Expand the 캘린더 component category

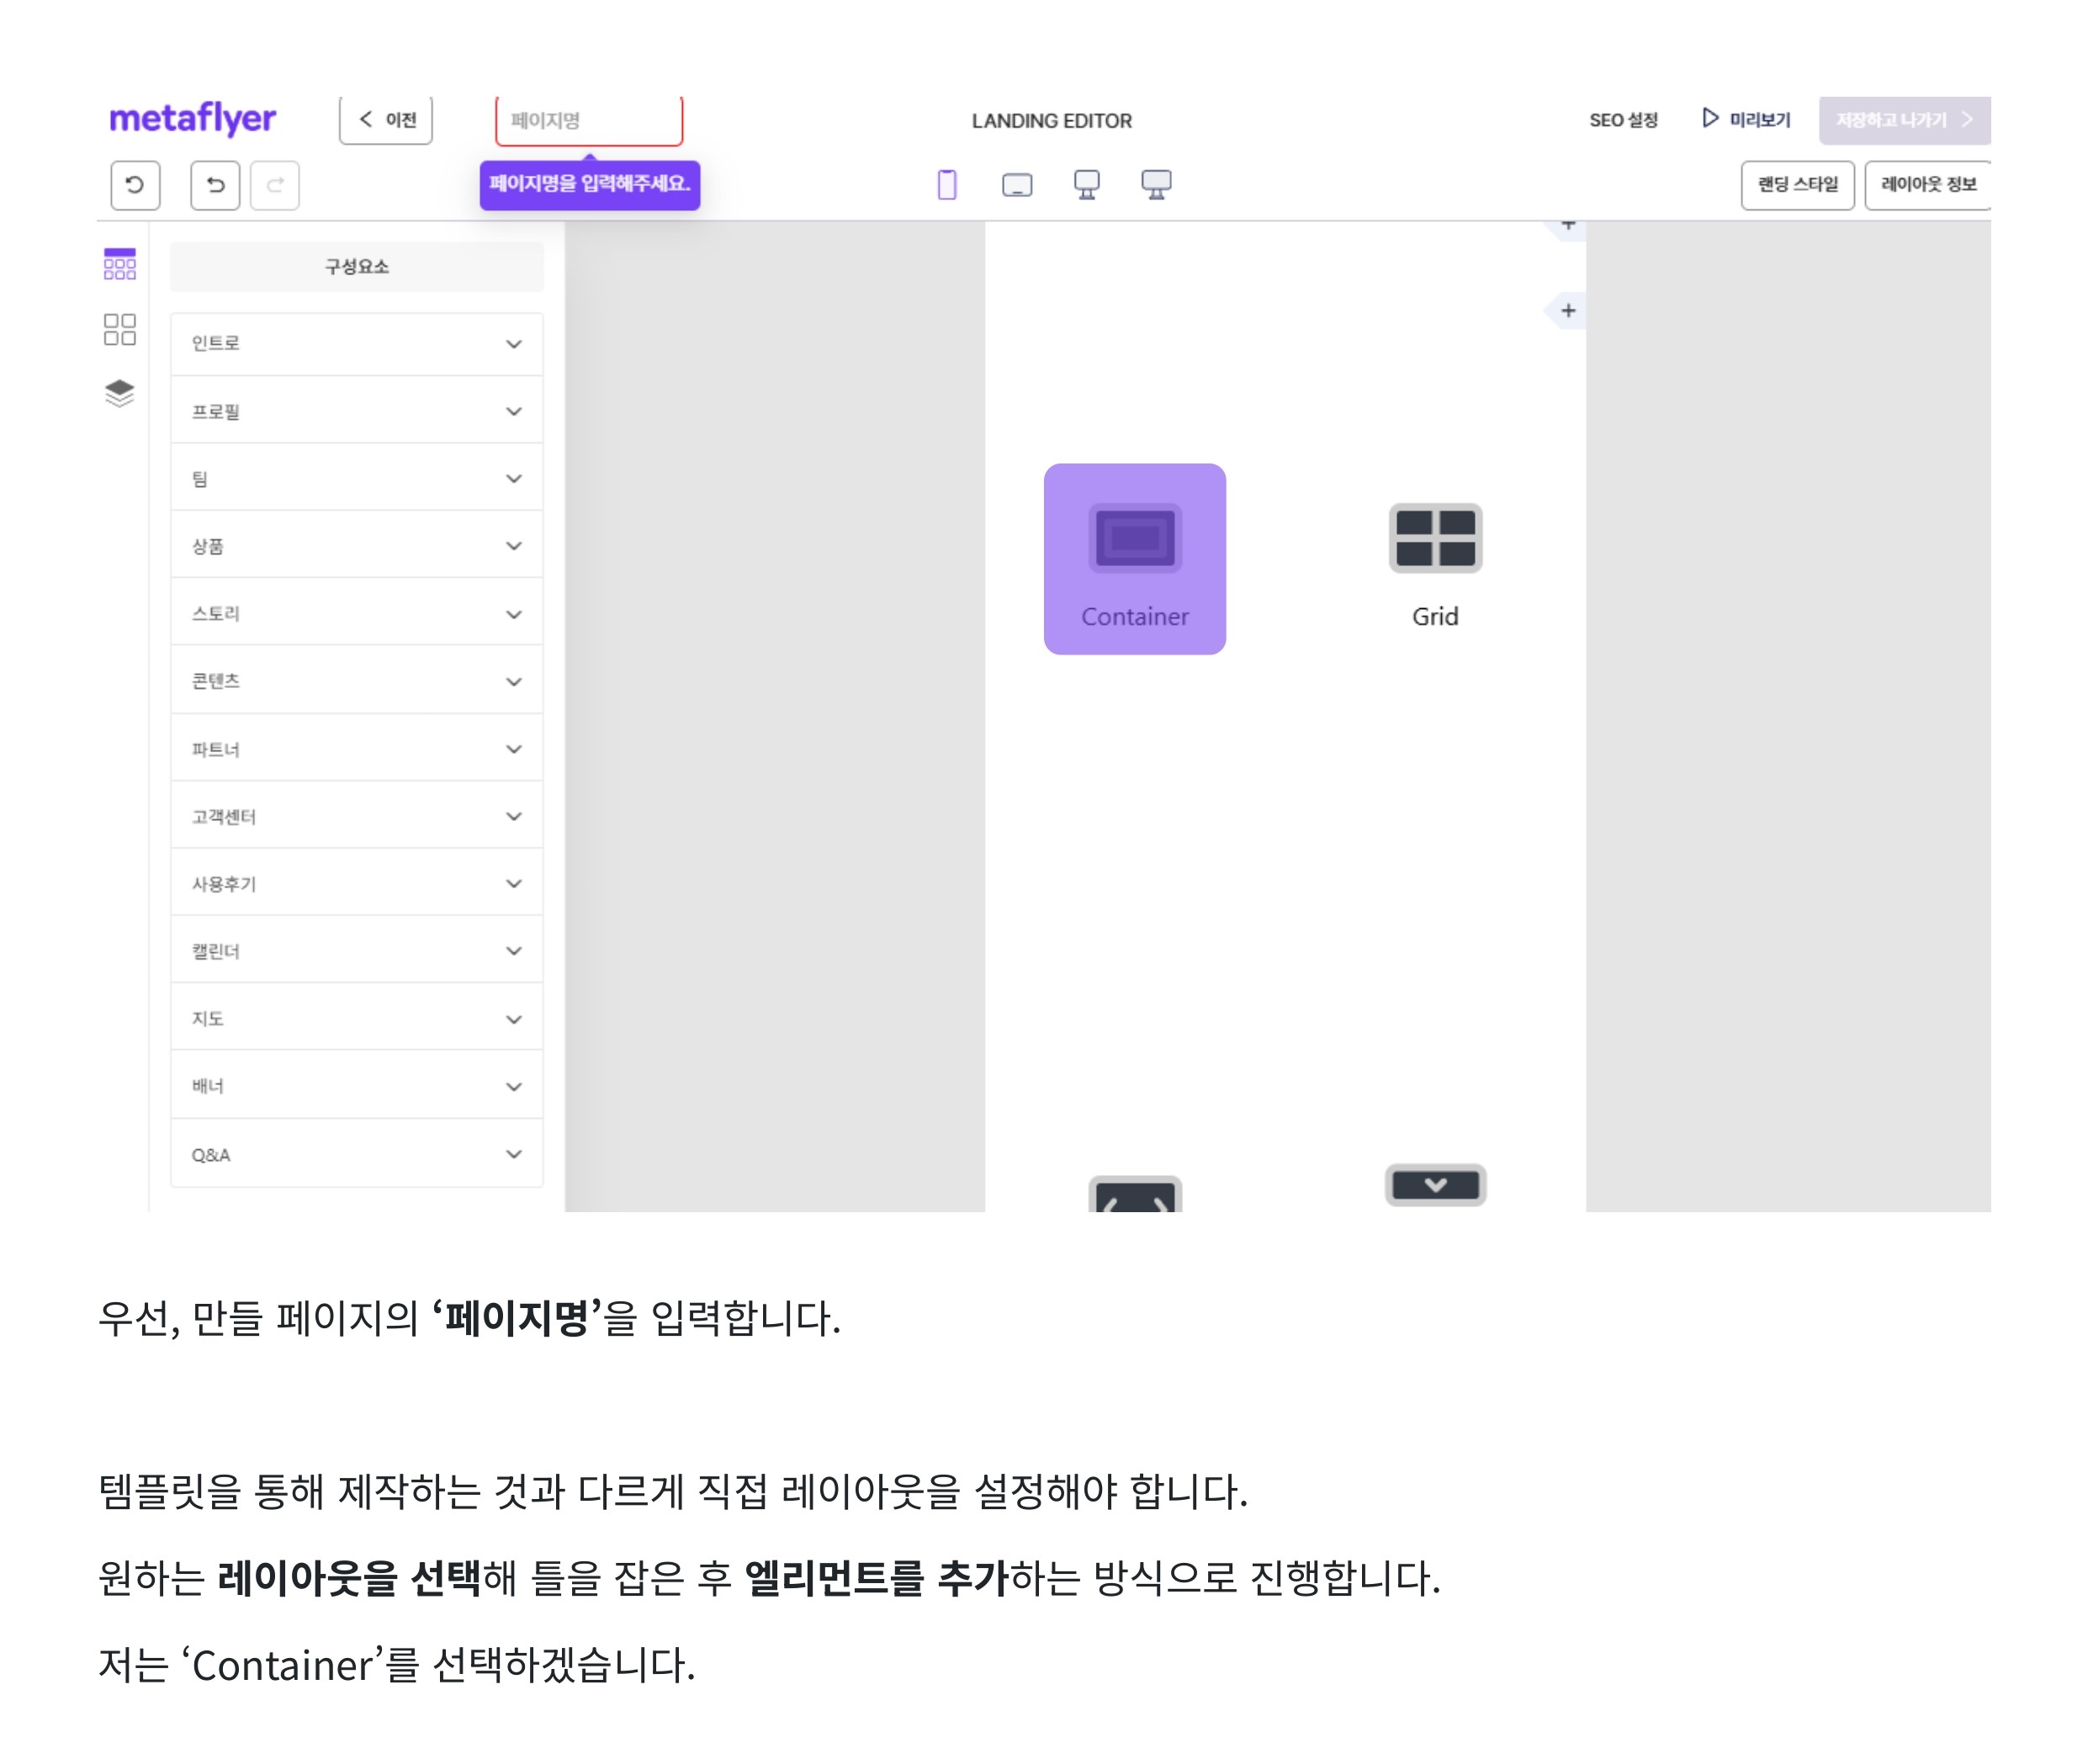click(356, 951)
